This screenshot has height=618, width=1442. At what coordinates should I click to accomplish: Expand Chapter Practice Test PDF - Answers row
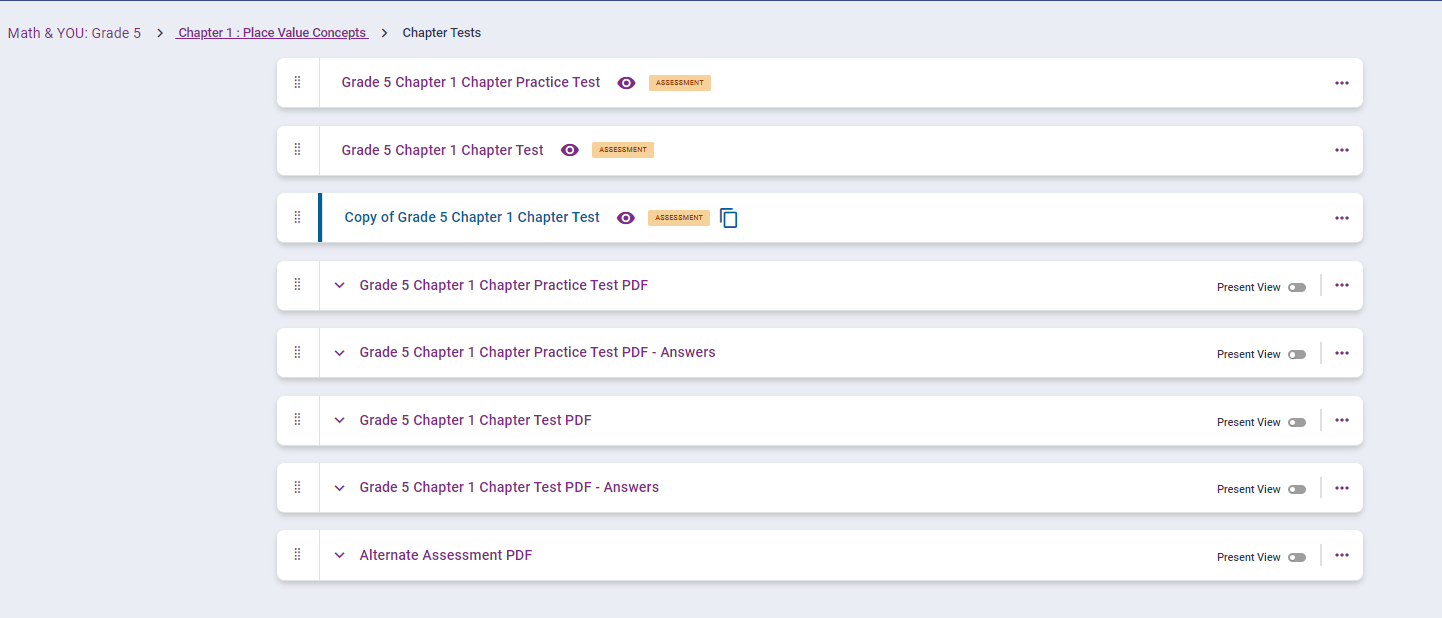(x=340, y=353)
